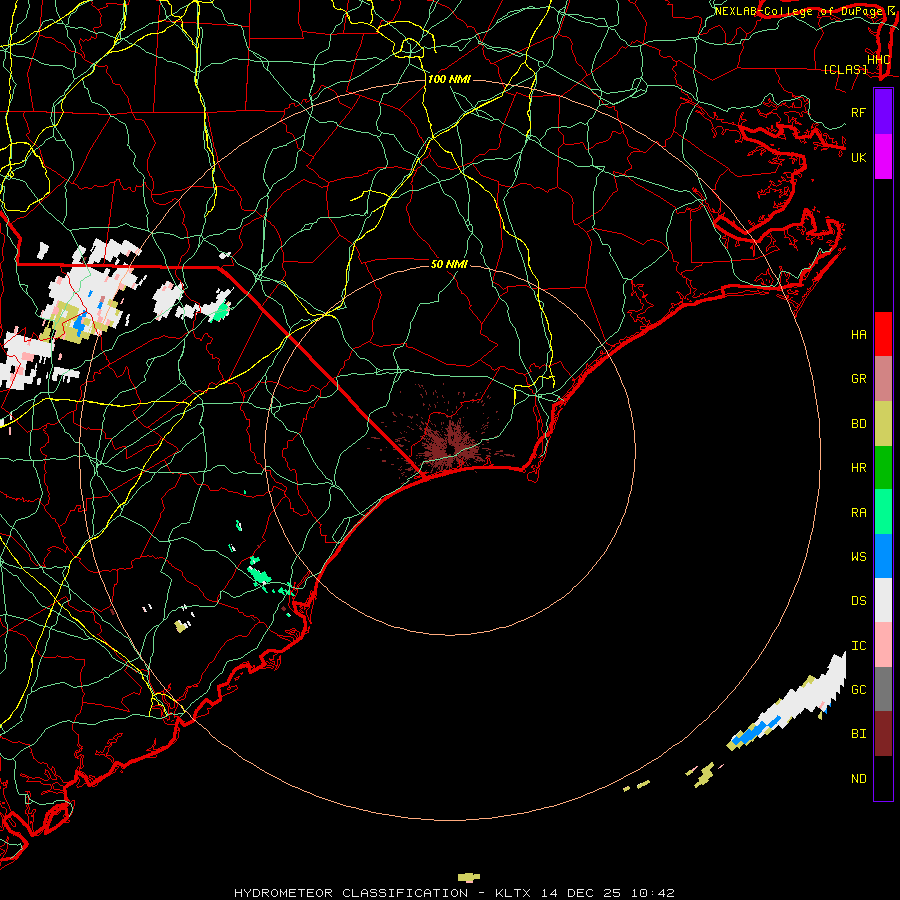900x900 pixels.
Task: Click the IC legend label
Action: point(859,646)
